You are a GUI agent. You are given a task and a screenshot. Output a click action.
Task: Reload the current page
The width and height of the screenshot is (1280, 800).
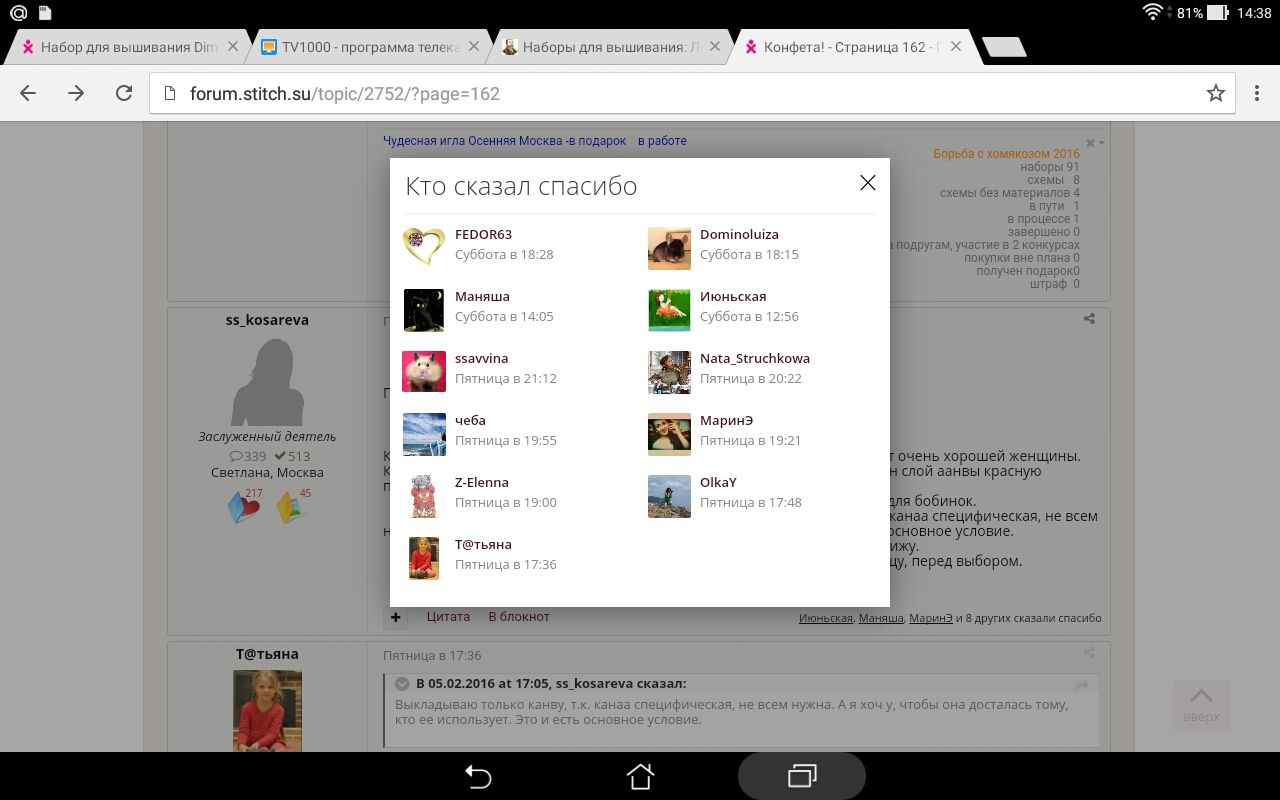click(124, 93)
